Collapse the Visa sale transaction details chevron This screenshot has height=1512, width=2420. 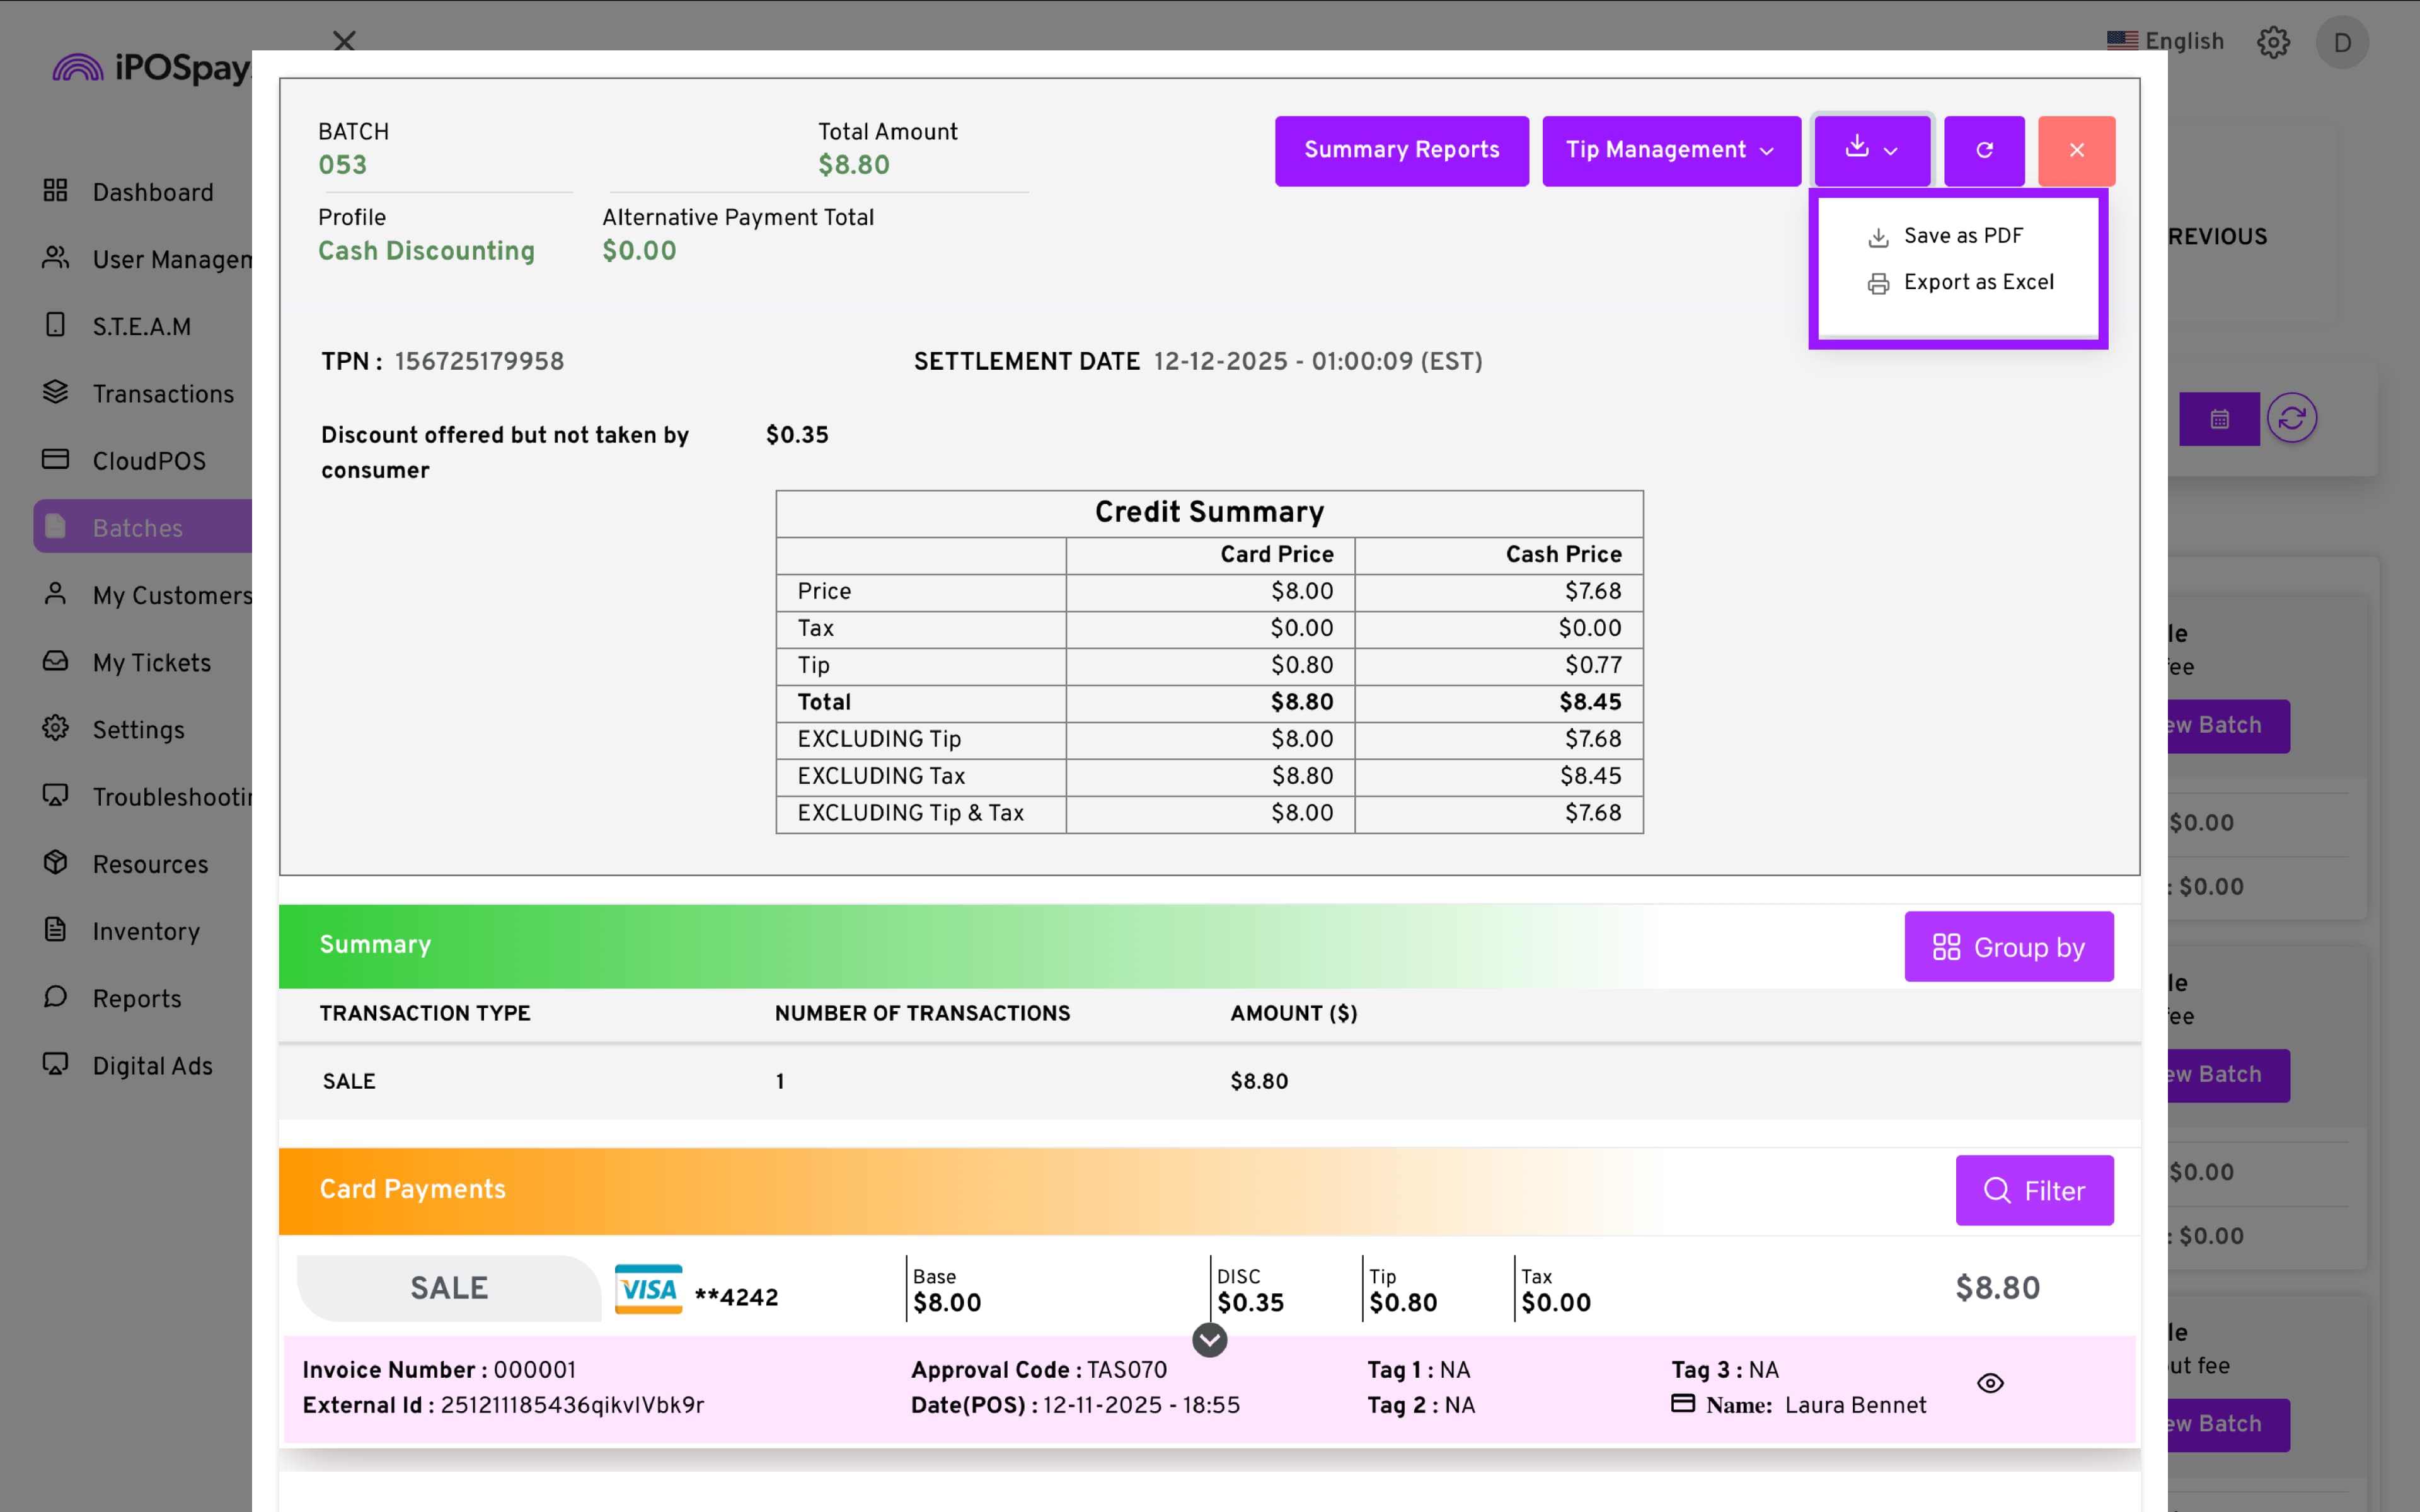(x=1209, y=1340)
